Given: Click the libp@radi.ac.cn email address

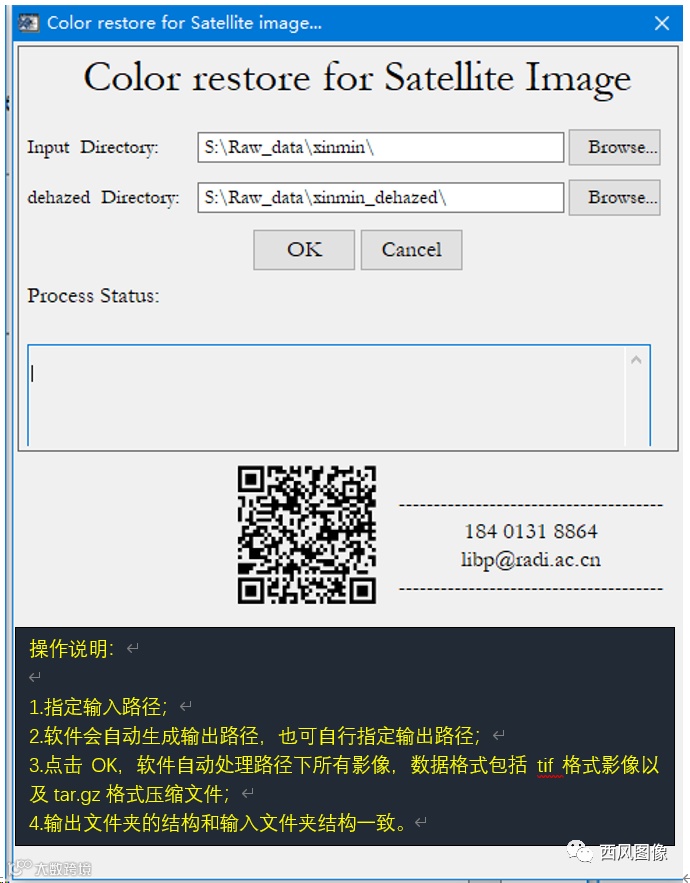Looking at the screenshot, I should [531, 559].
